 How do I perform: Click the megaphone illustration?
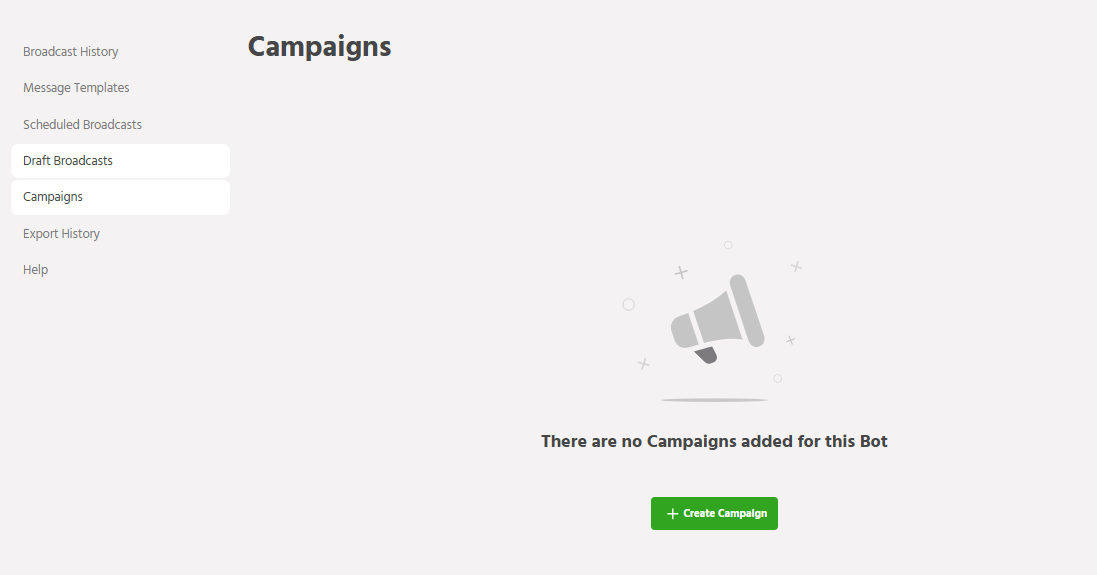[716, 318]
